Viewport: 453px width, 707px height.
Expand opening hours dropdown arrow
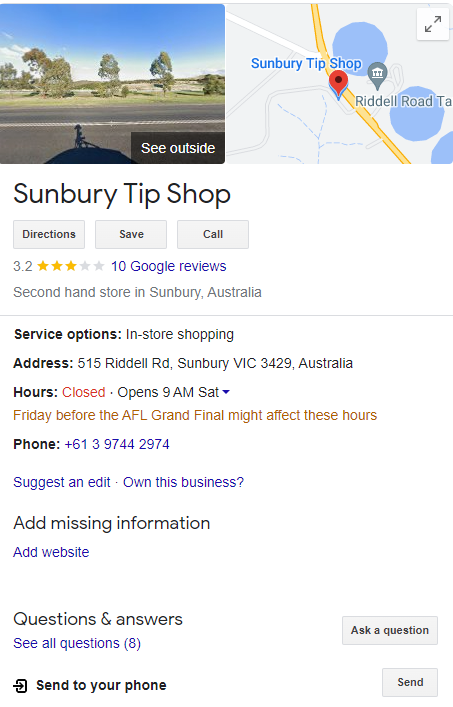point(226,392)
